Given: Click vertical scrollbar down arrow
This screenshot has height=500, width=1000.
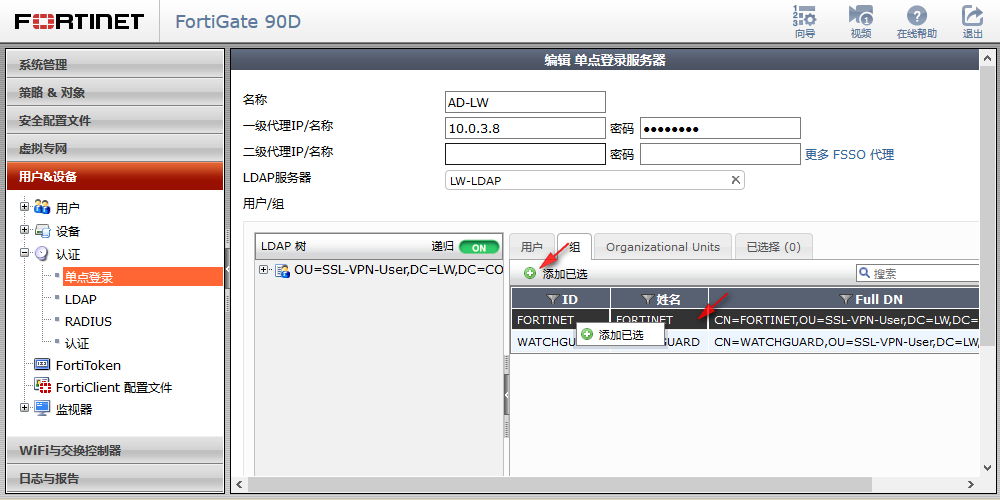Looking at the screenshot, I should 989,467.
